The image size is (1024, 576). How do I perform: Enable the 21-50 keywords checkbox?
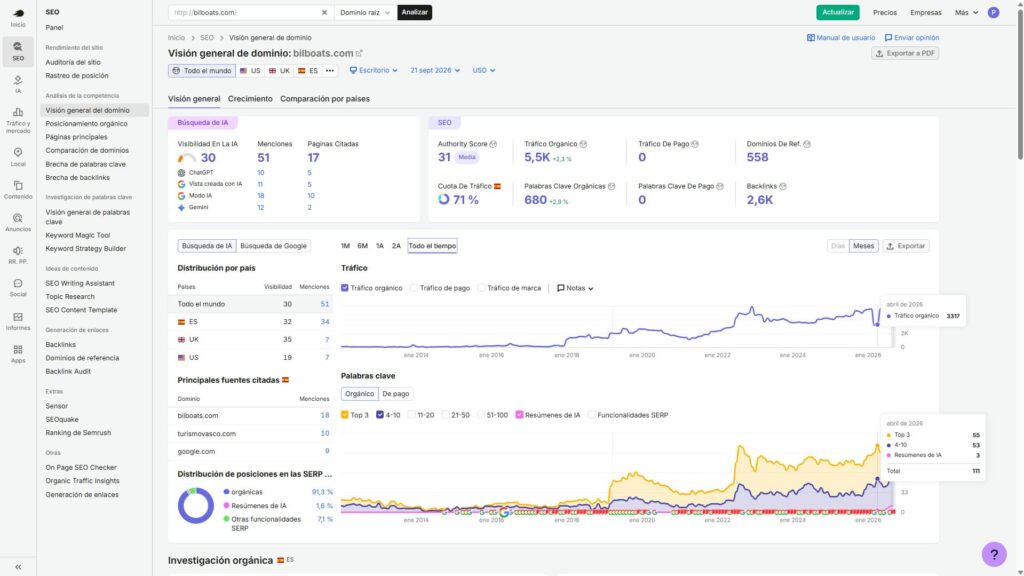(445, 415)
